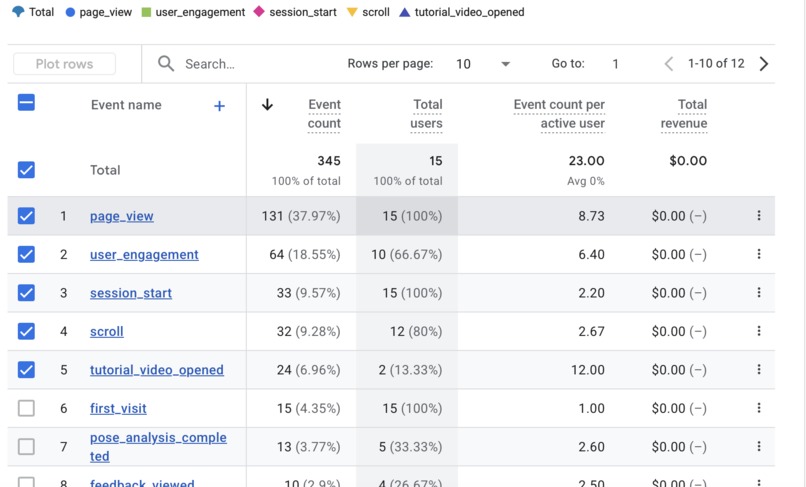806x487 pixels.
Task: Sort by Event count per active user header
Action: tap(559, 114)
